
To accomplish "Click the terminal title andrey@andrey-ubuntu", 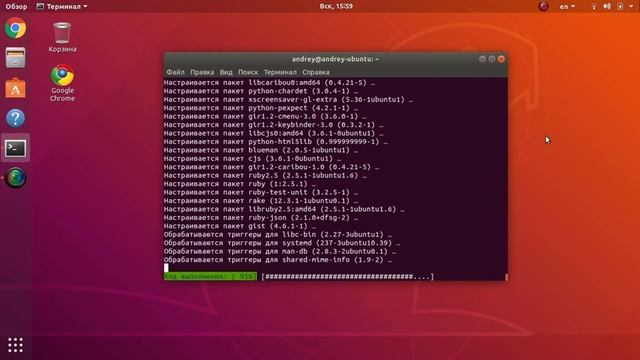I will tap(335, 59).
